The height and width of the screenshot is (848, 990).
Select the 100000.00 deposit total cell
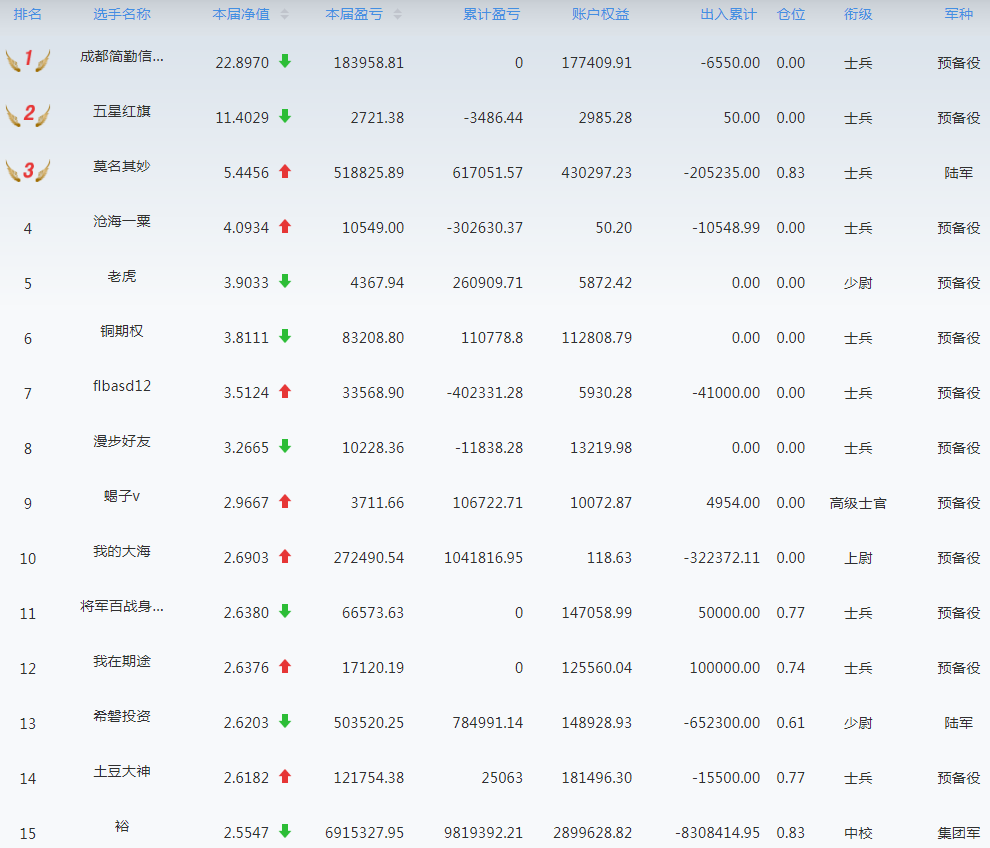[x=725, y=668]
